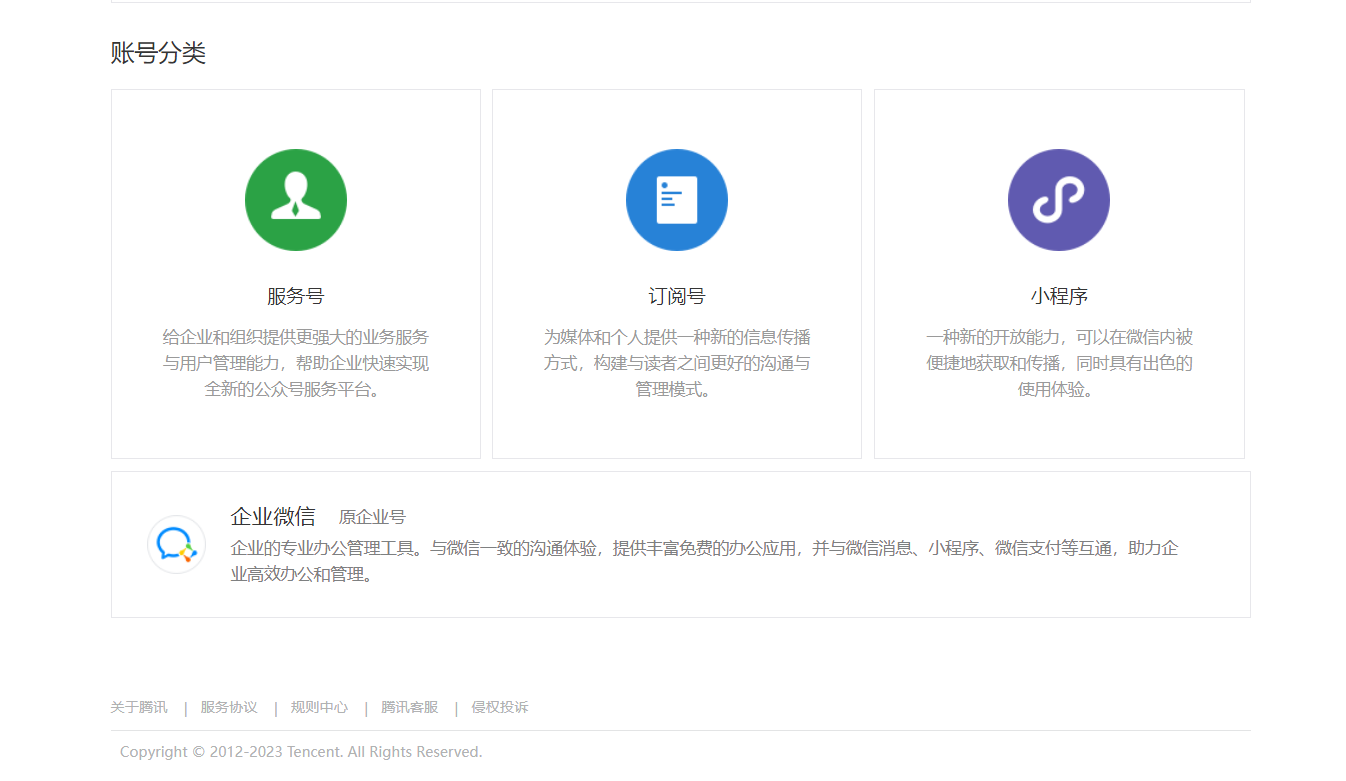Open the 服务协议 footer link
This screenshot has height=781, width=1346.
pyautogui.click(x=229, y=707)
